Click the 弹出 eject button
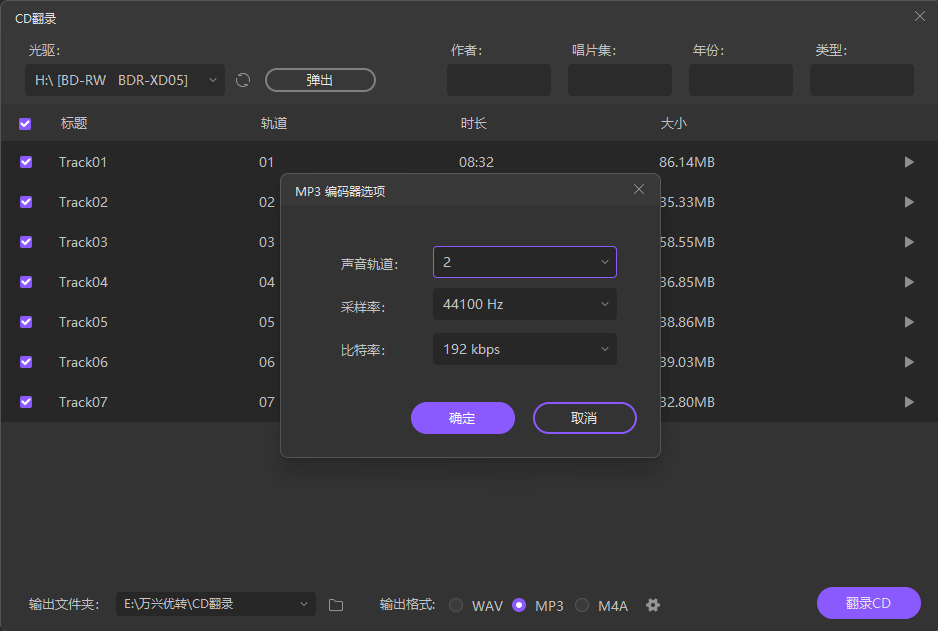 coord(320,80)
